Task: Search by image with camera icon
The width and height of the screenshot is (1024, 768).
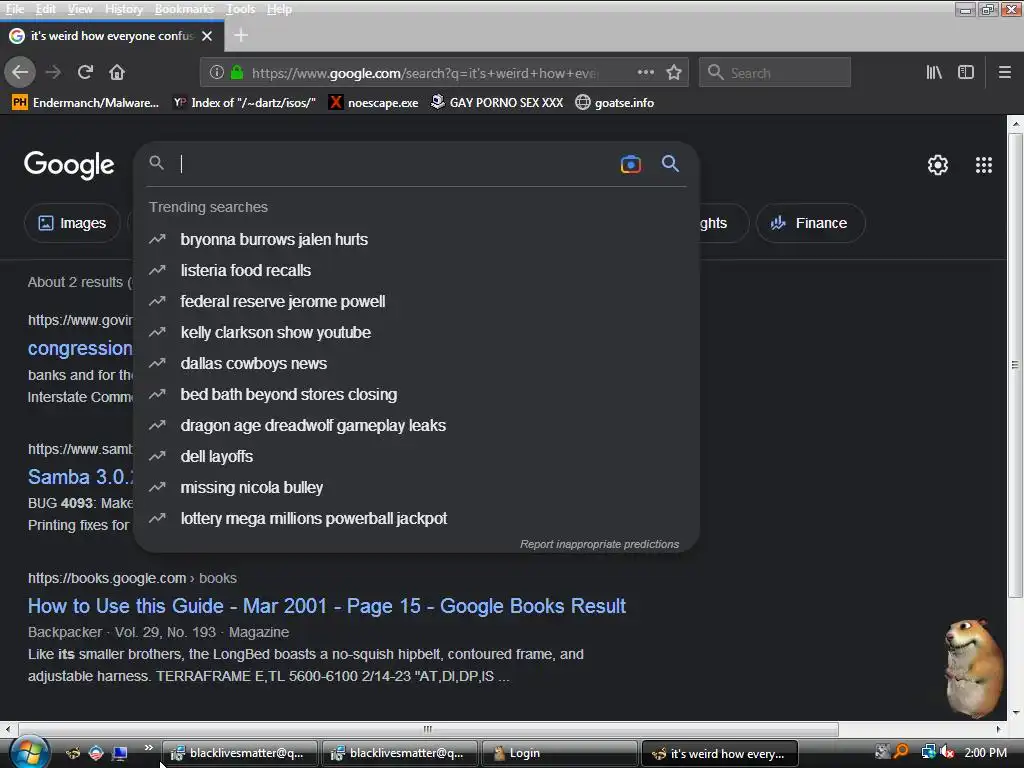Action: pyautogui.click(x=630, y=164)
